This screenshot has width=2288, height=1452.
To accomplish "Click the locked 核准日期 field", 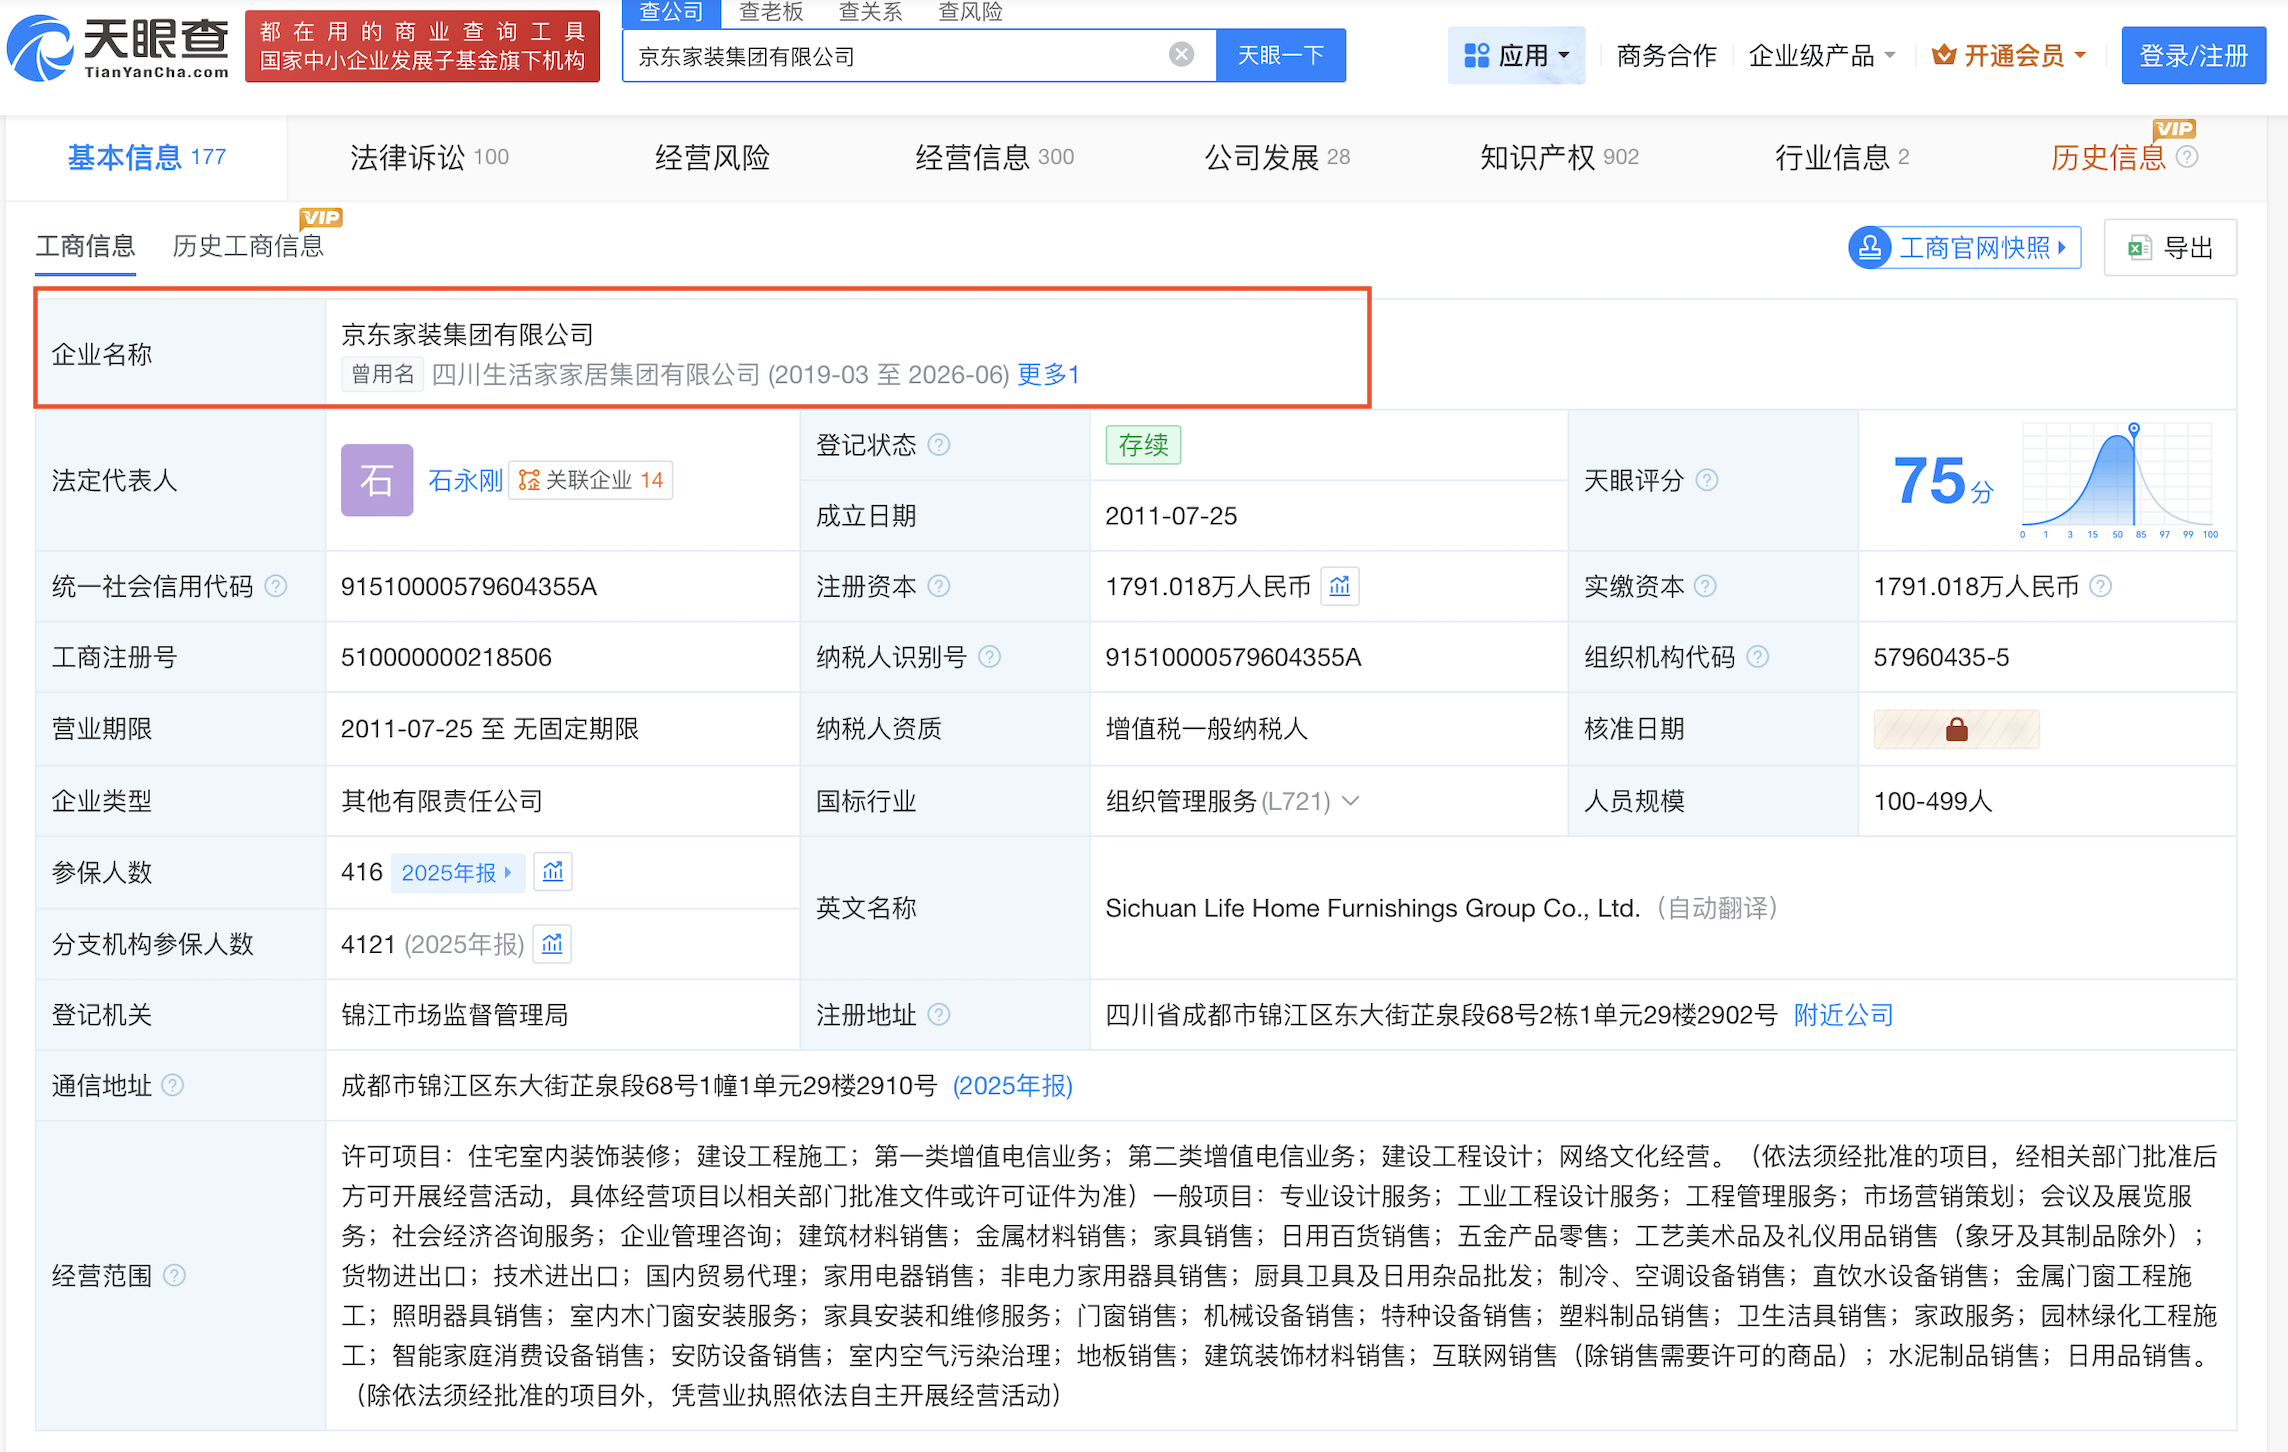I will coord(1956,730).
